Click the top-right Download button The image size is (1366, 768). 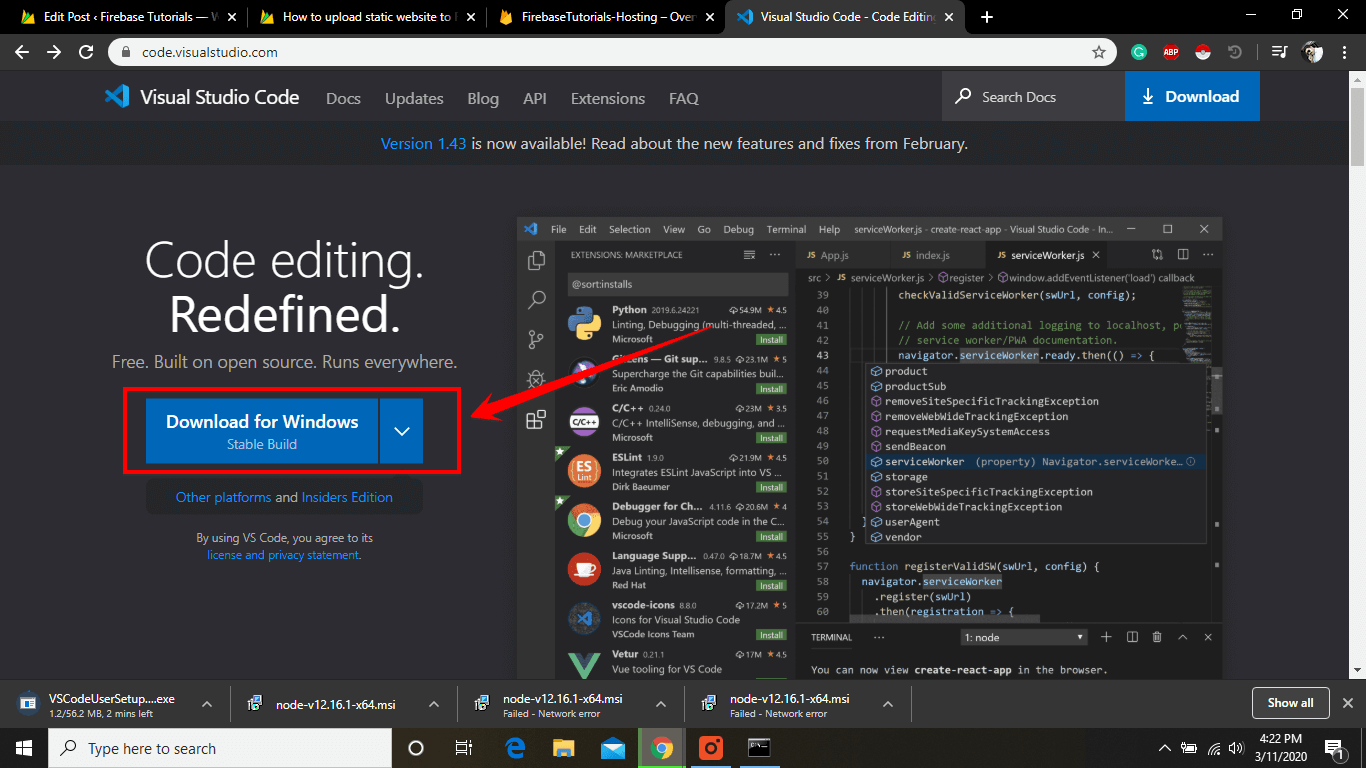coord(1192,97)
